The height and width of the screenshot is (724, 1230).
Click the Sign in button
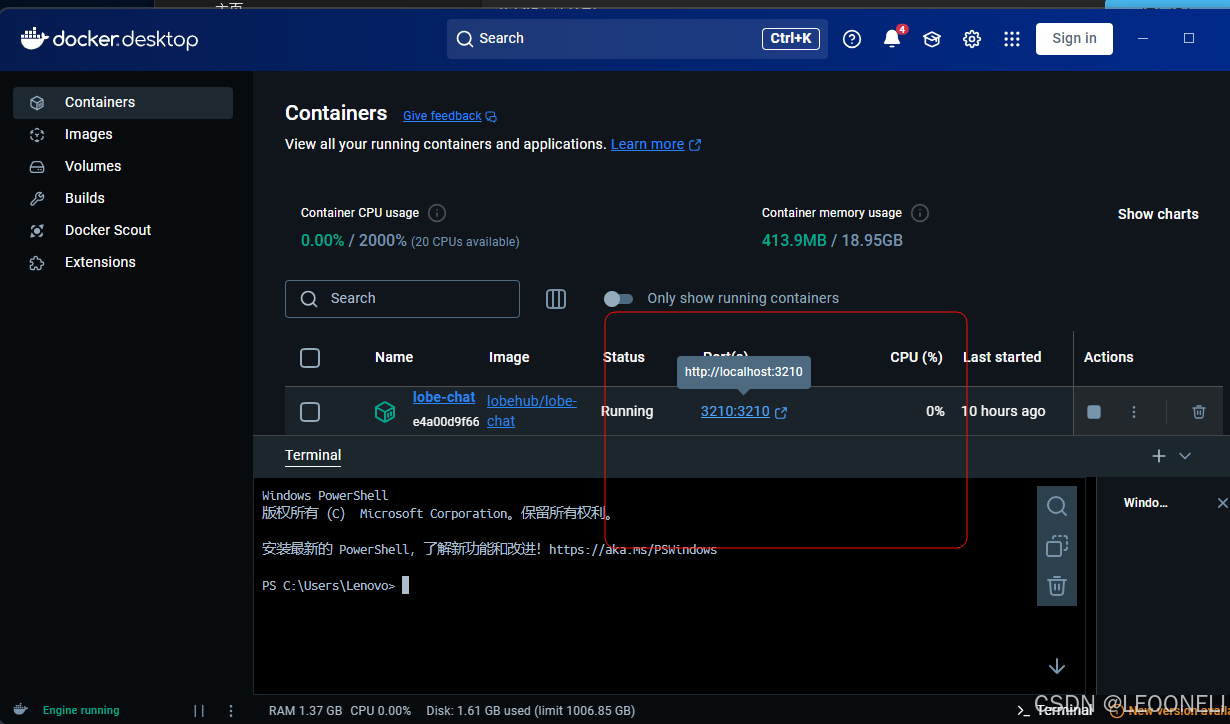click(x=1074, y=38)
